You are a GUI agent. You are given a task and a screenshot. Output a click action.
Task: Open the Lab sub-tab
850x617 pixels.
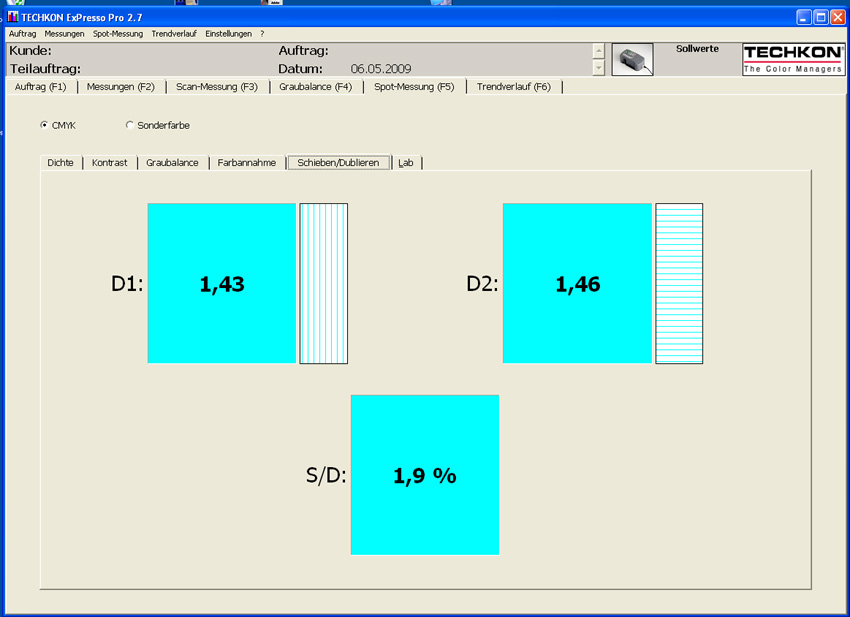(x=405, y=163)
